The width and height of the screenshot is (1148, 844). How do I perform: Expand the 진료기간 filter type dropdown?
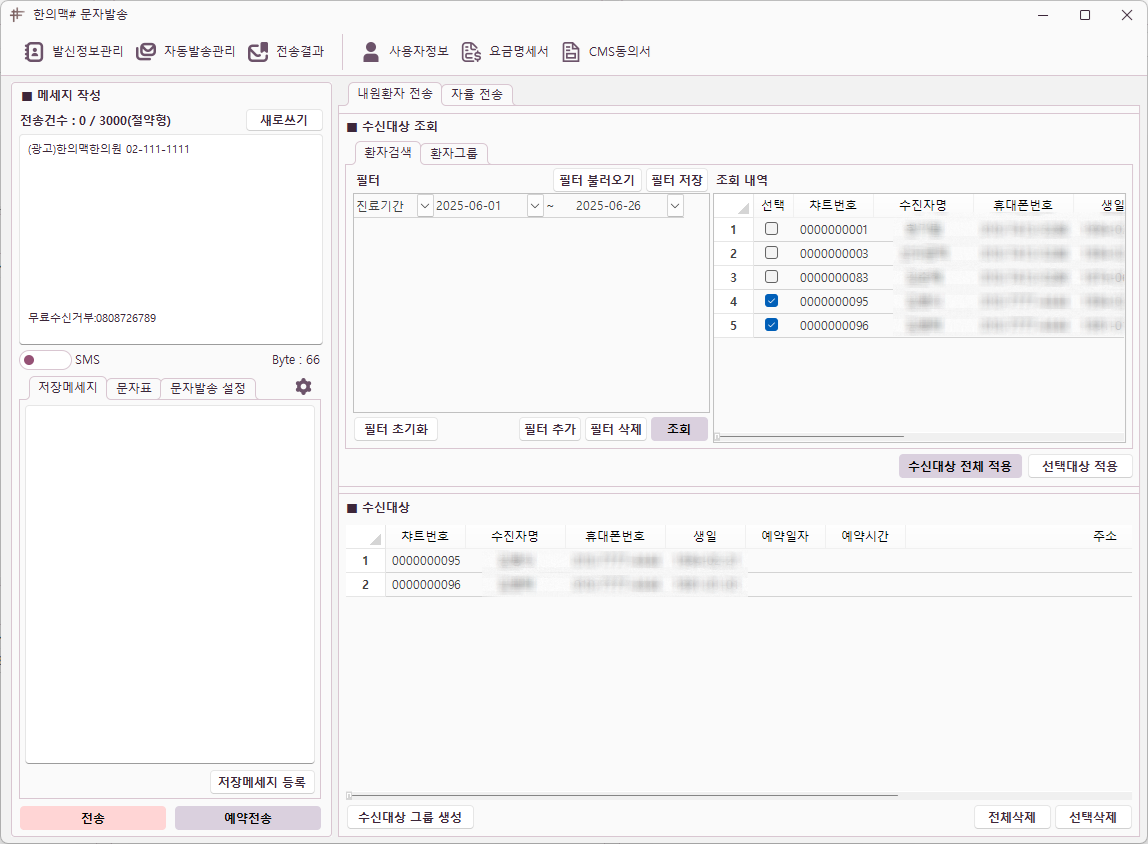pyautogui.click(x=424, y=206)
